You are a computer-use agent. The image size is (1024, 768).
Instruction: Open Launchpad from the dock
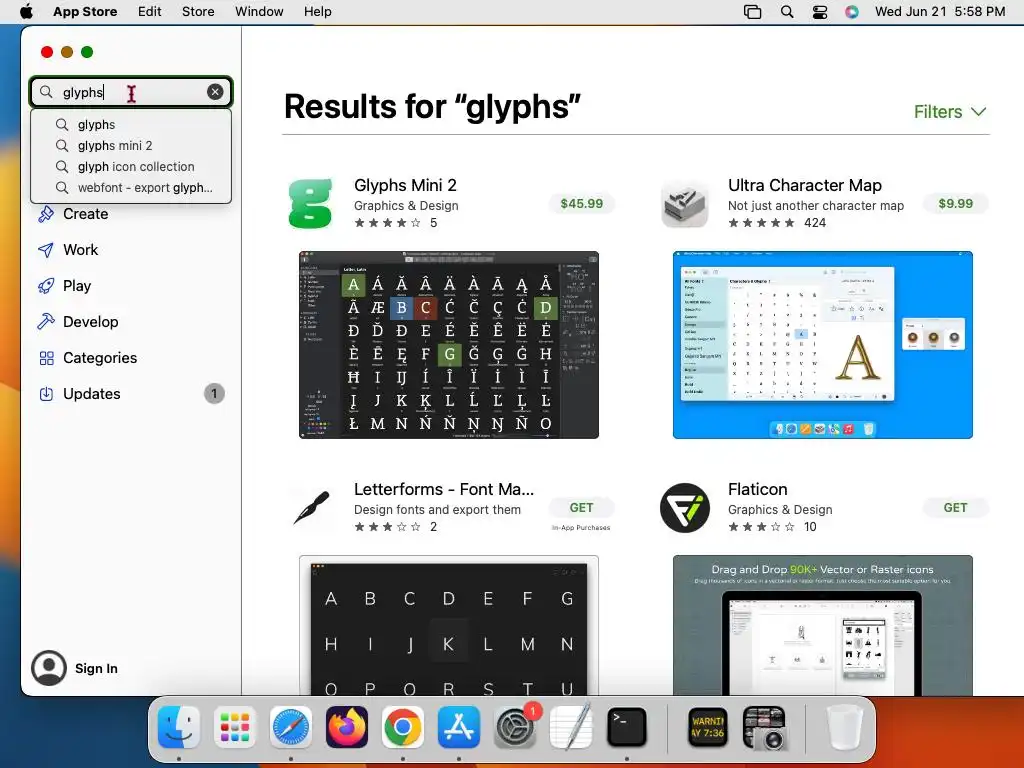click(235, 727)
